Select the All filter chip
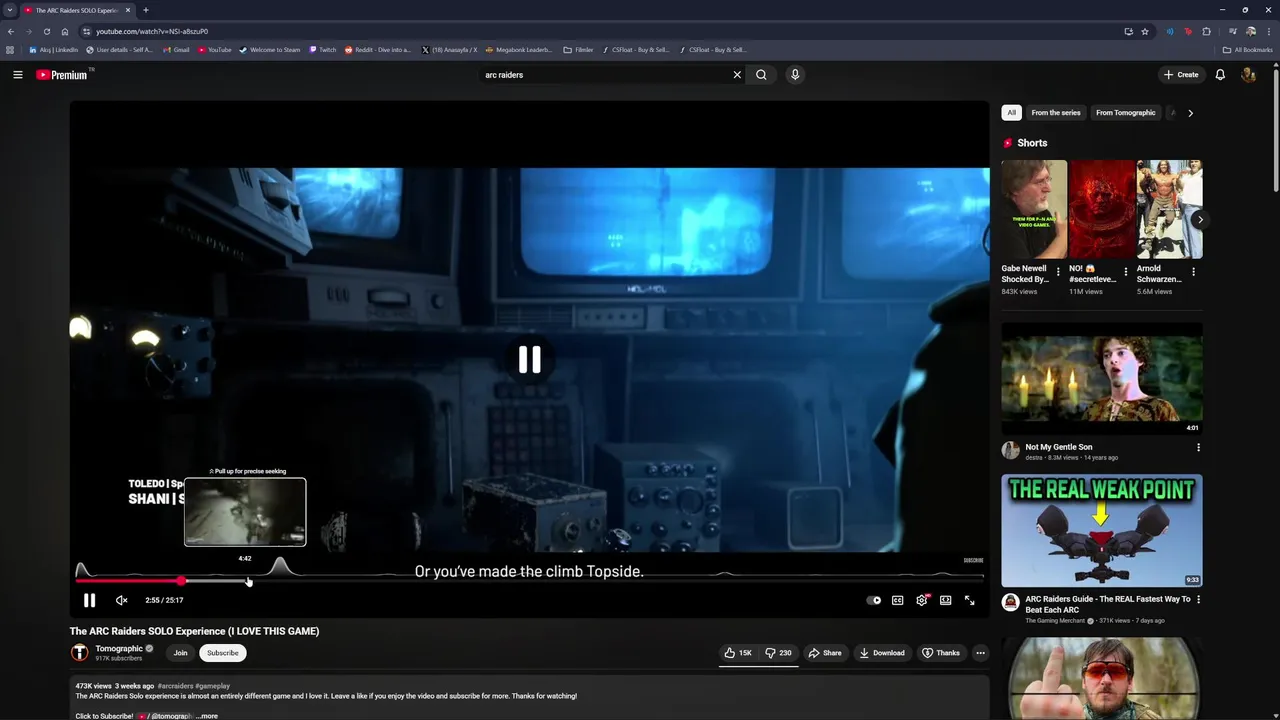 [x=1011, y=113]
